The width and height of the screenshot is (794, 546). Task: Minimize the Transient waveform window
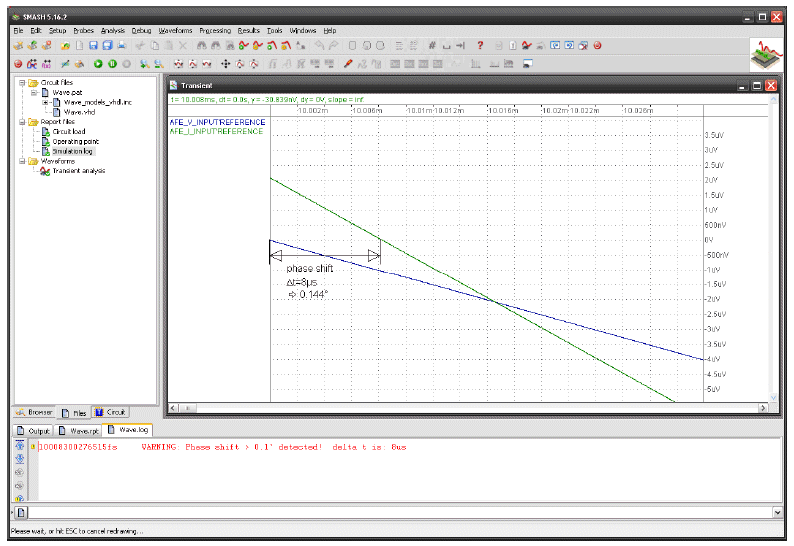pyautogui.click(x=742, y=86)
